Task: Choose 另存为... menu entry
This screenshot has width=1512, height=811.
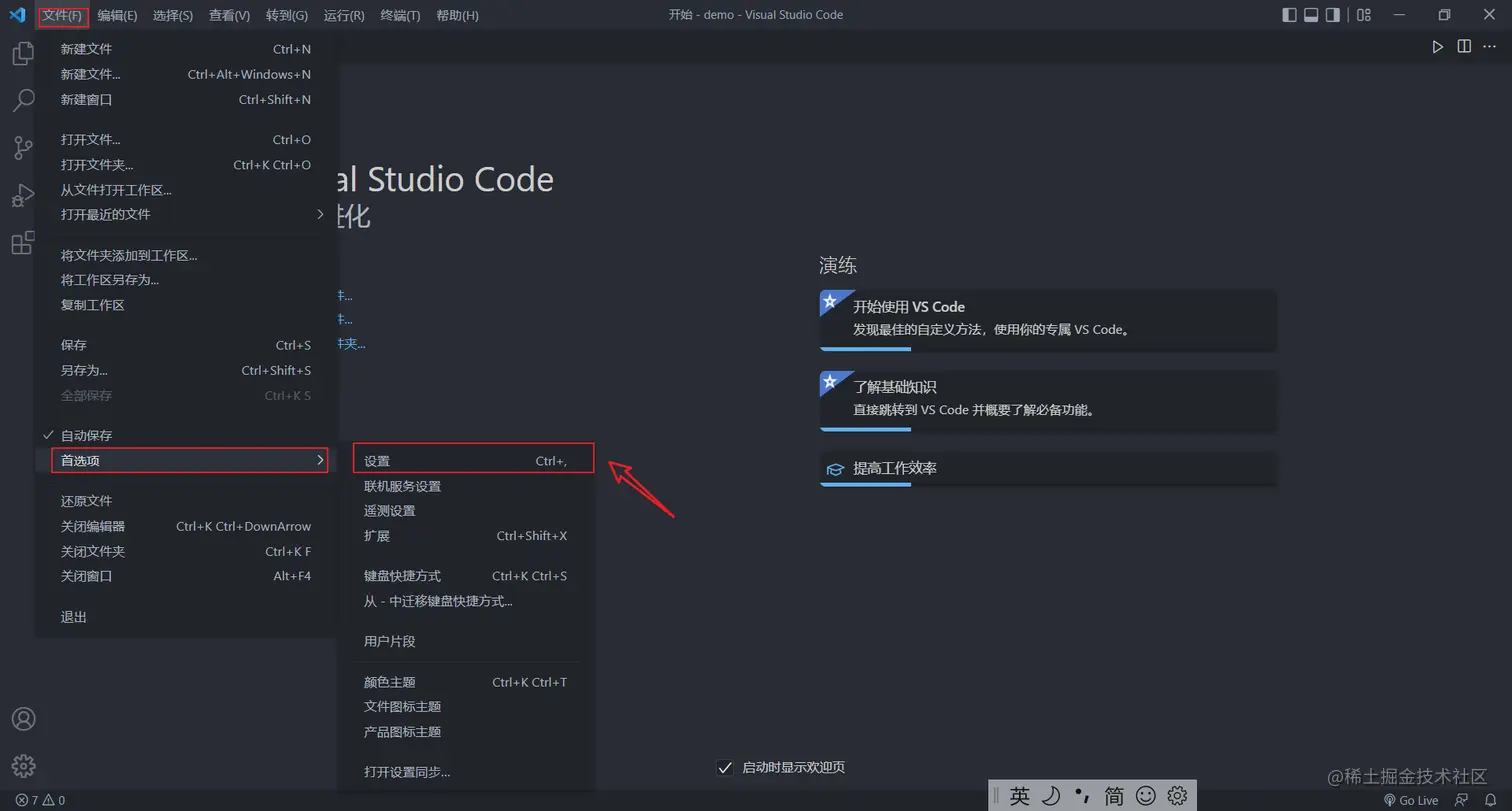Action: click(x=187, y=371)
